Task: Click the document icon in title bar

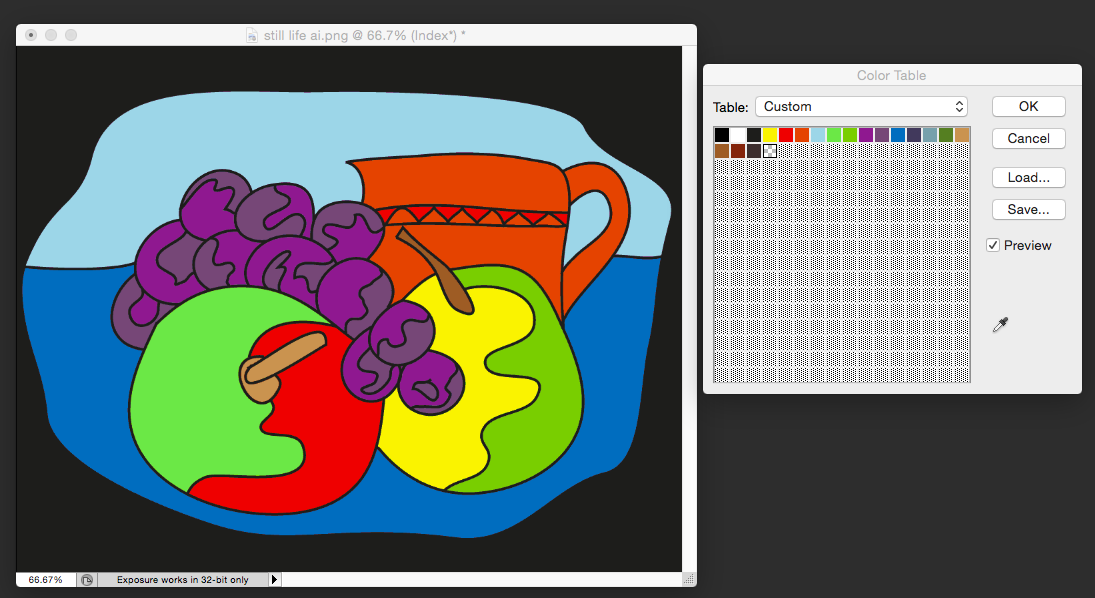Action: click(252, 35)
